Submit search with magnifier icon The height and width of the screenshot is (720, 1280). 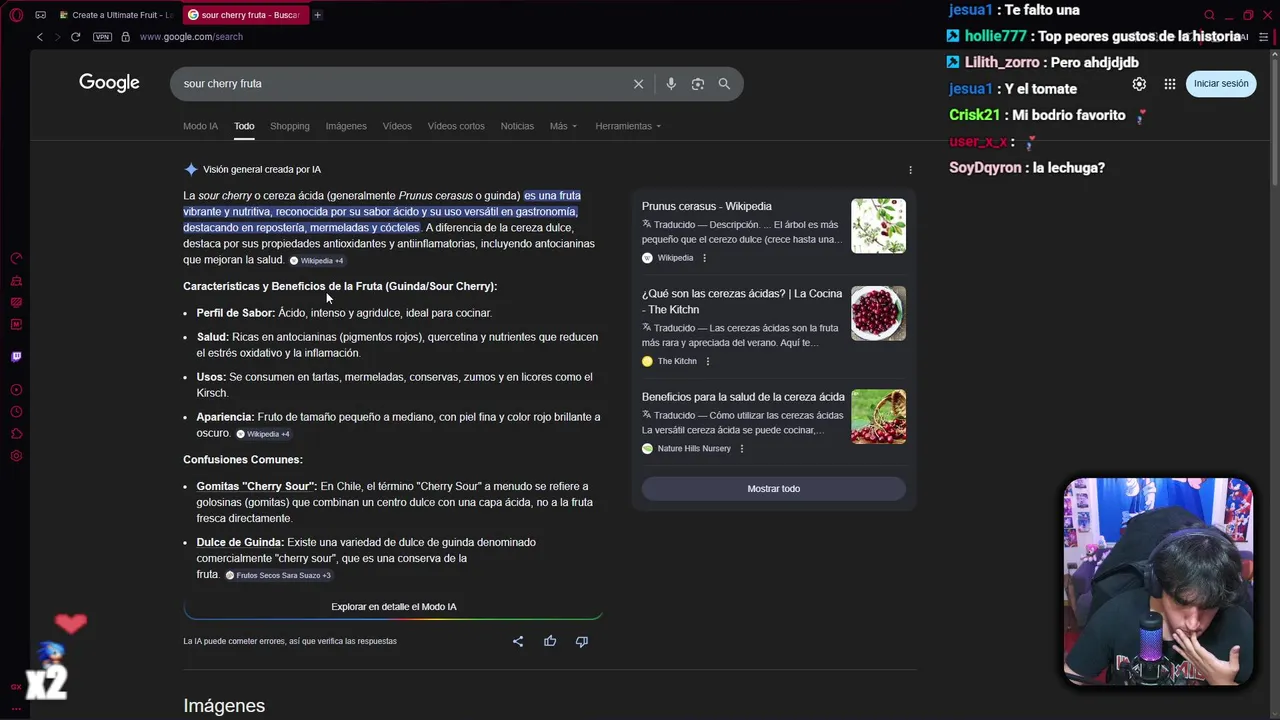coord(724,84)
